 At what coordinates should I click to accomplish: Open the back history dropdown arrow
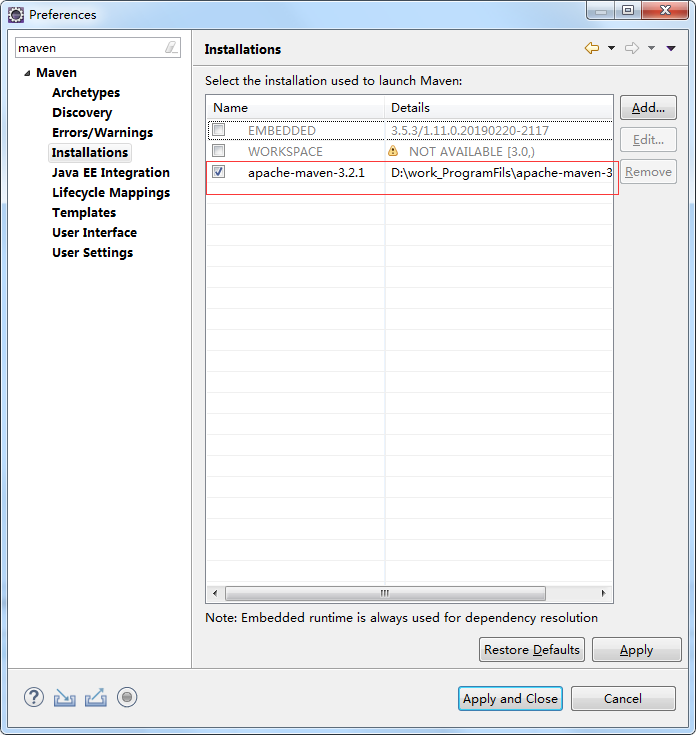tap(611, 48)
